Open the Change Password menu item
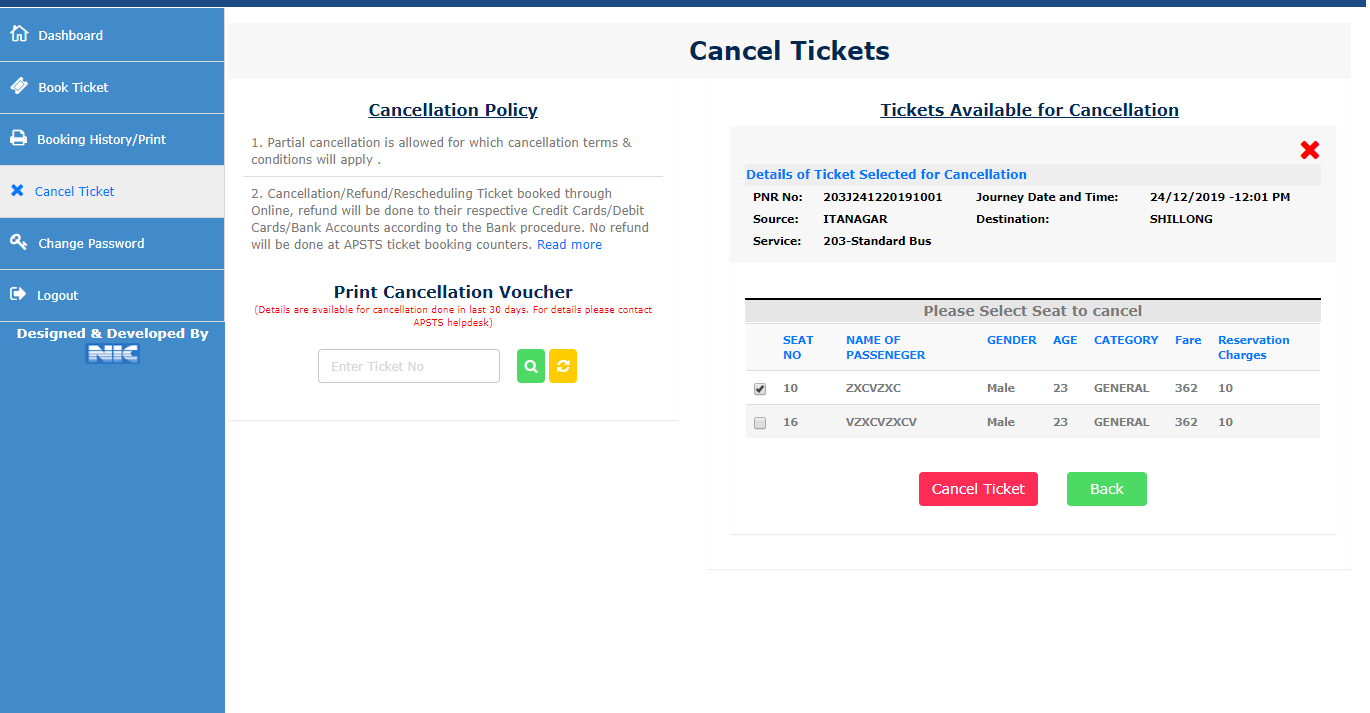 91,243
